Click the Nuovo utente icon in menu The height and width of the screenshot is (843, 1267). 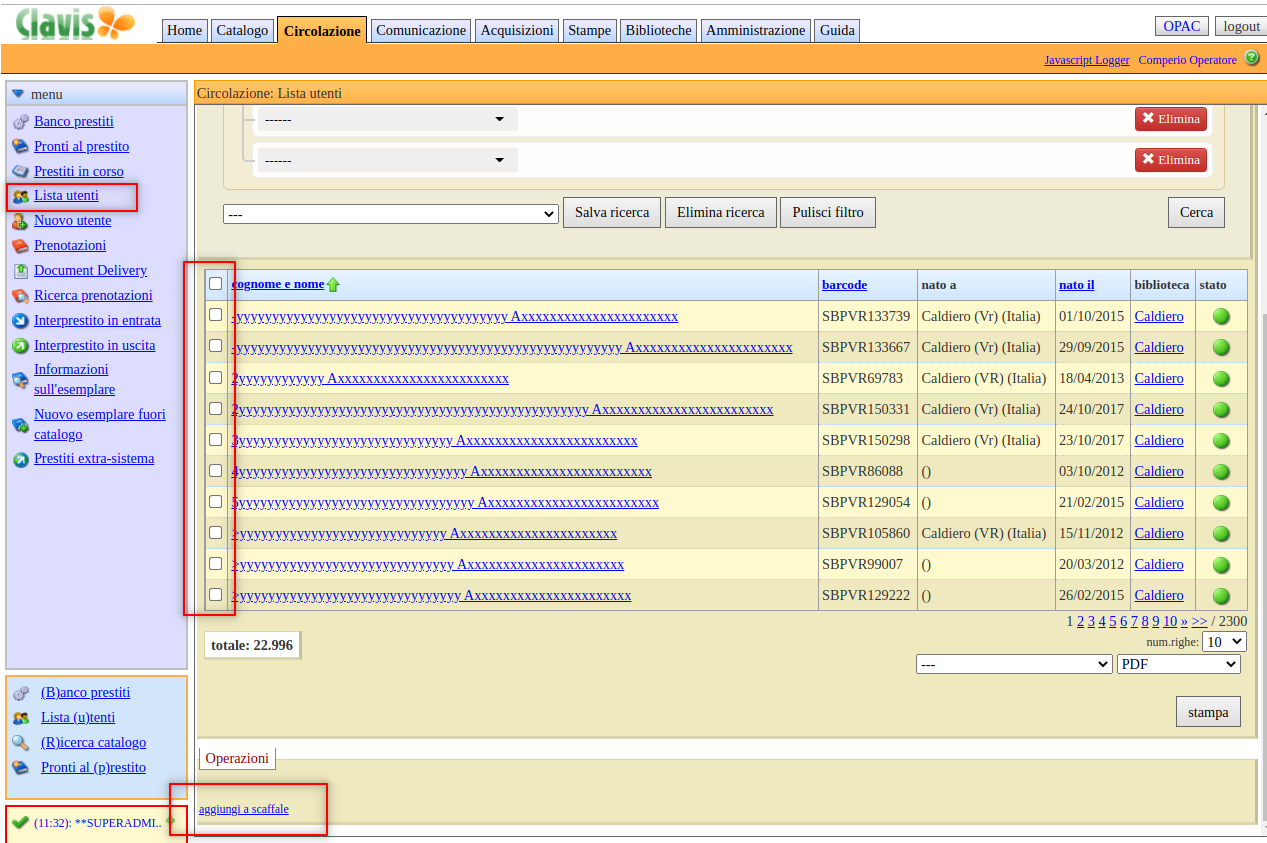point(20,221)
